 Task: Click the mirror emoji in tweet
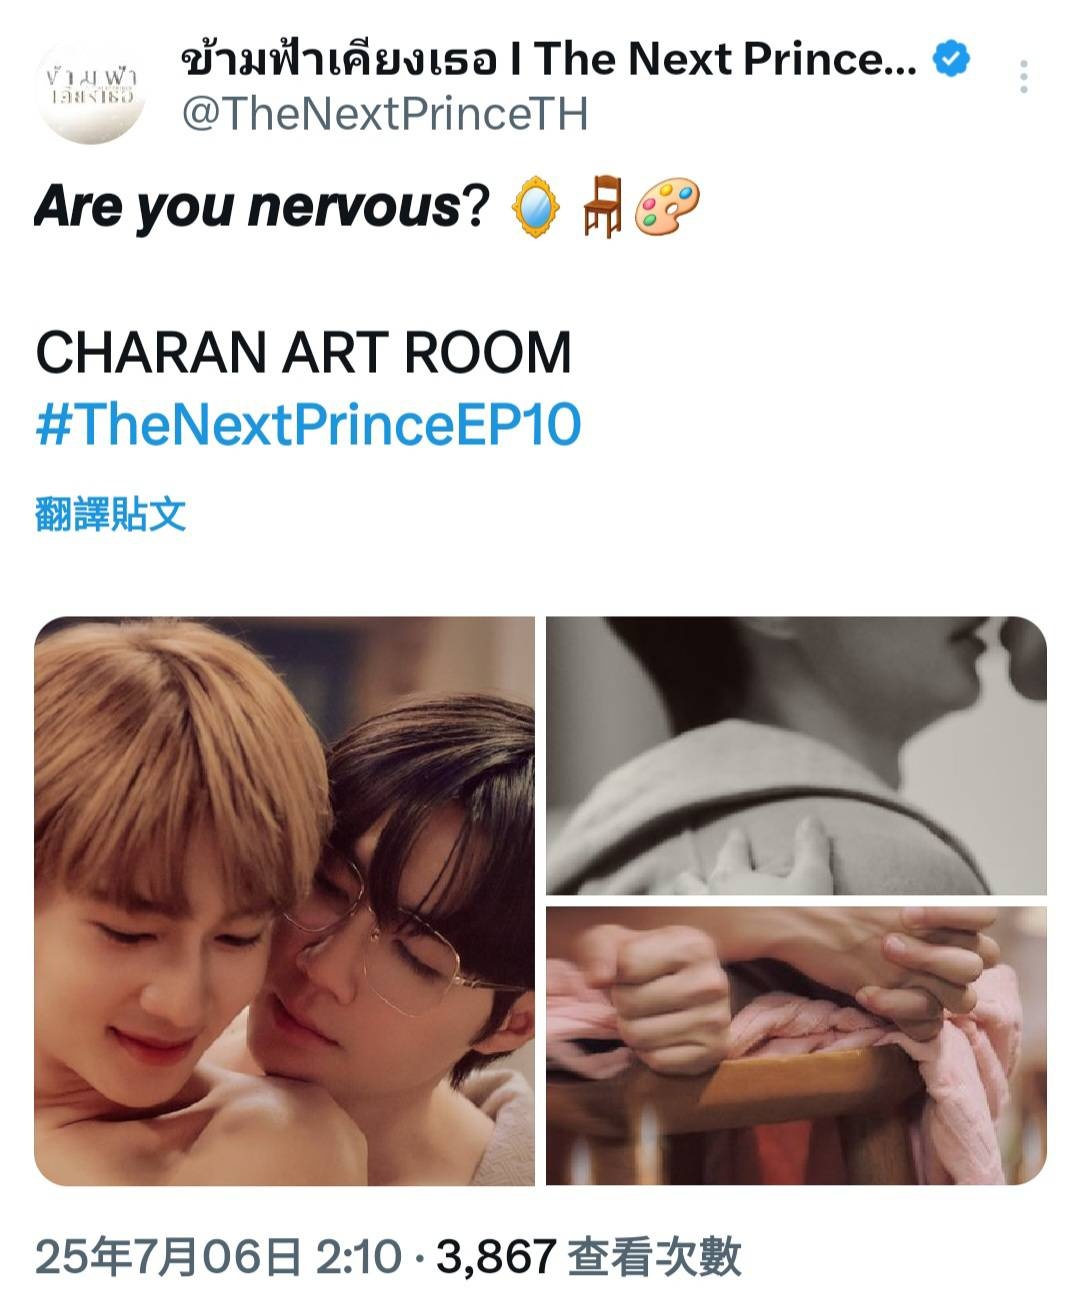[x=536, y=207]
